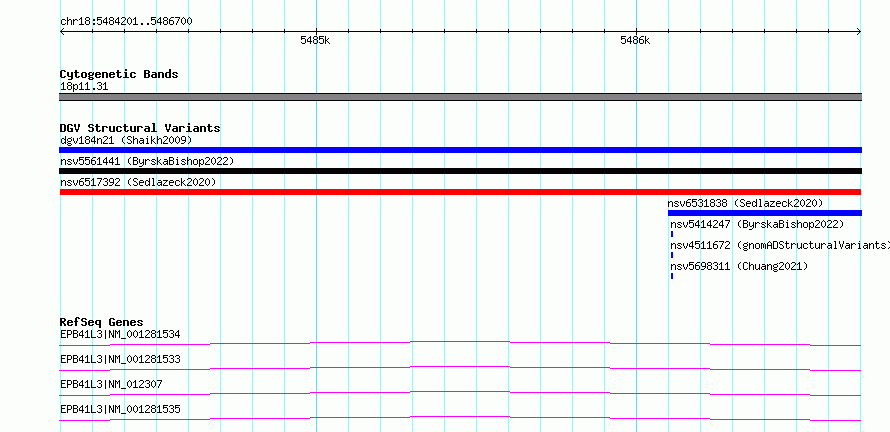
Task: Click the blue dgv184n21 variant bar
Action: pyautogui.click(x=460, y=150)
